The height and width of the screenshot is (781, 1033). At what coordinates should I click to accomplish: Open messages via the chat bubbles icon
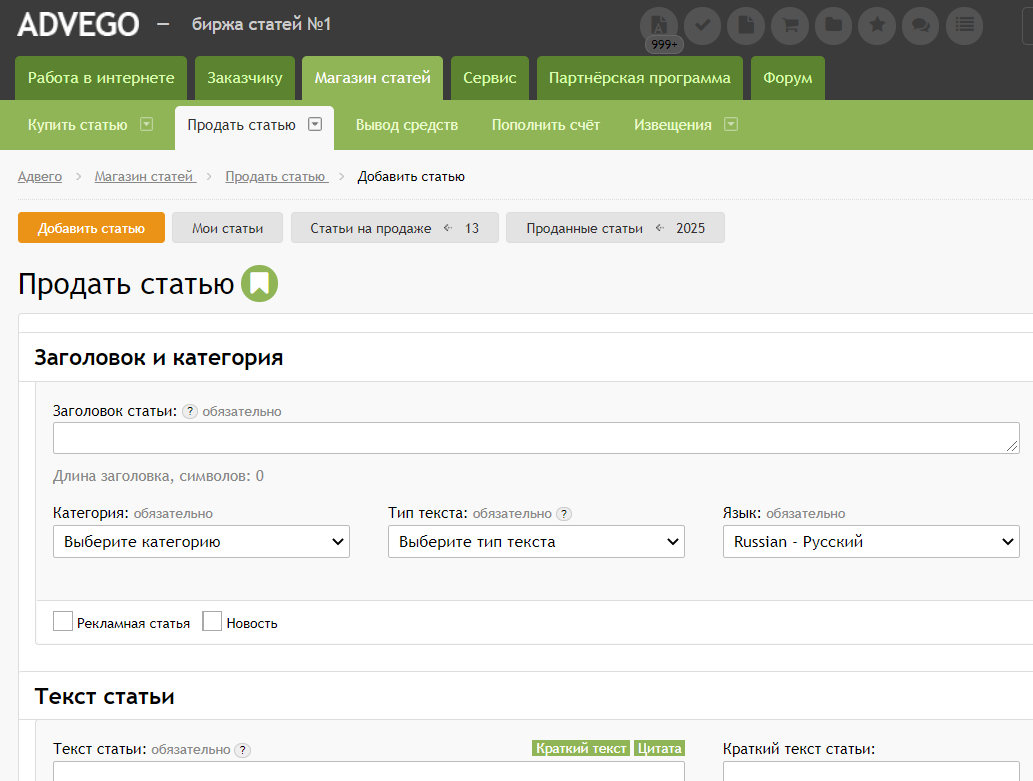coord(920,26)
